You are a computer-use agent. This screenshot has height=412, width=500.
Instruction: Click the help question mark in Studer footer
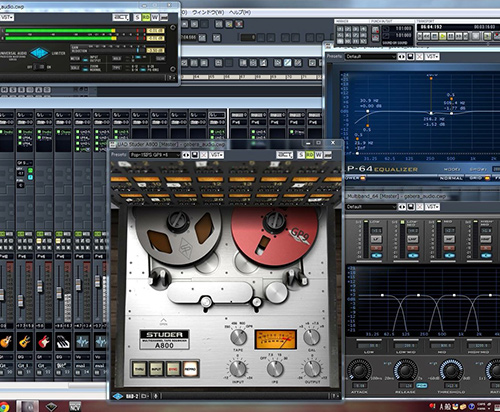335,396
